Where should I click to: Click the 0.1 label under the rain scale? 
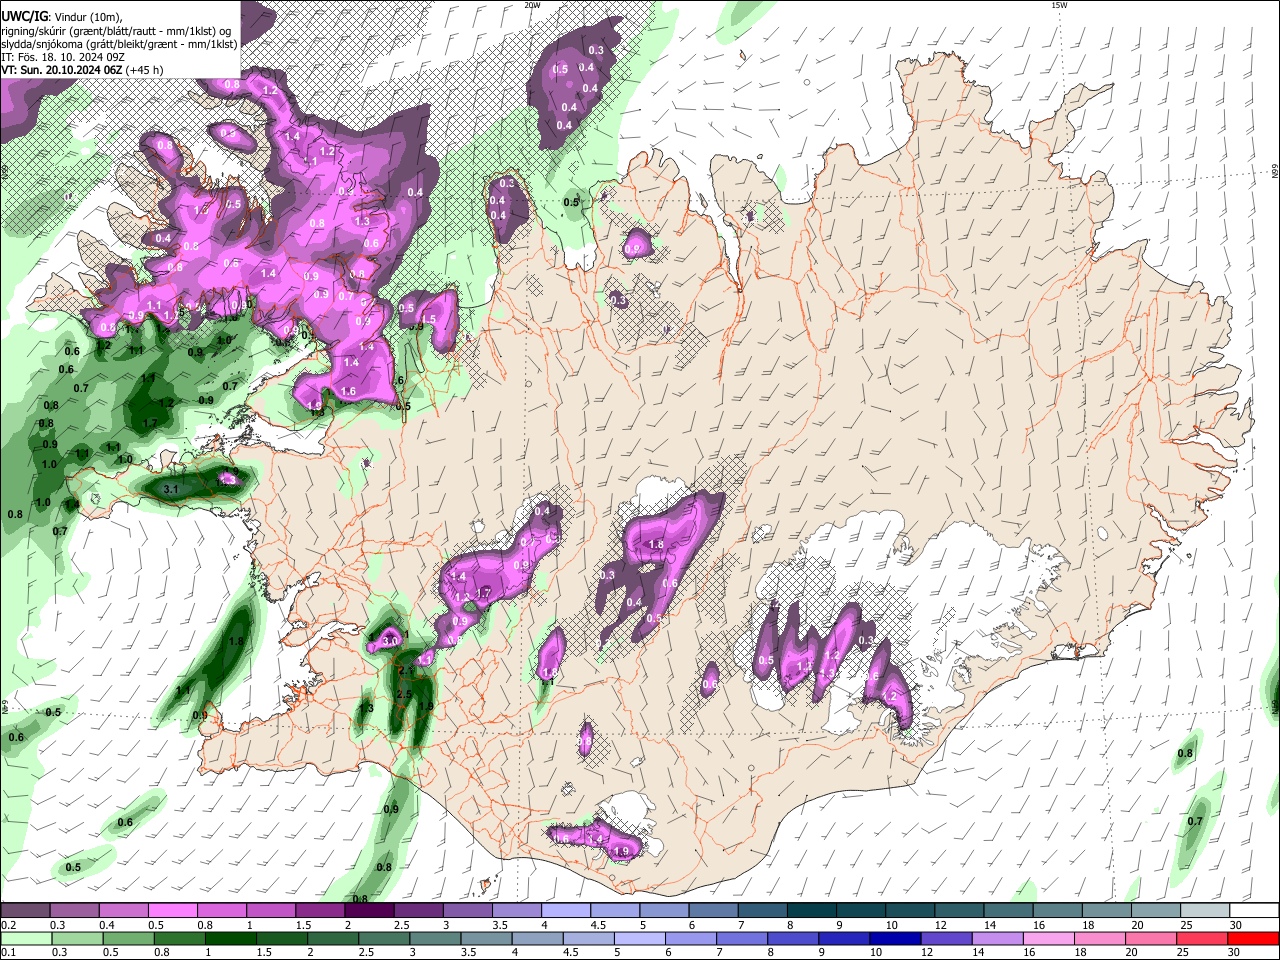point(7,952)
